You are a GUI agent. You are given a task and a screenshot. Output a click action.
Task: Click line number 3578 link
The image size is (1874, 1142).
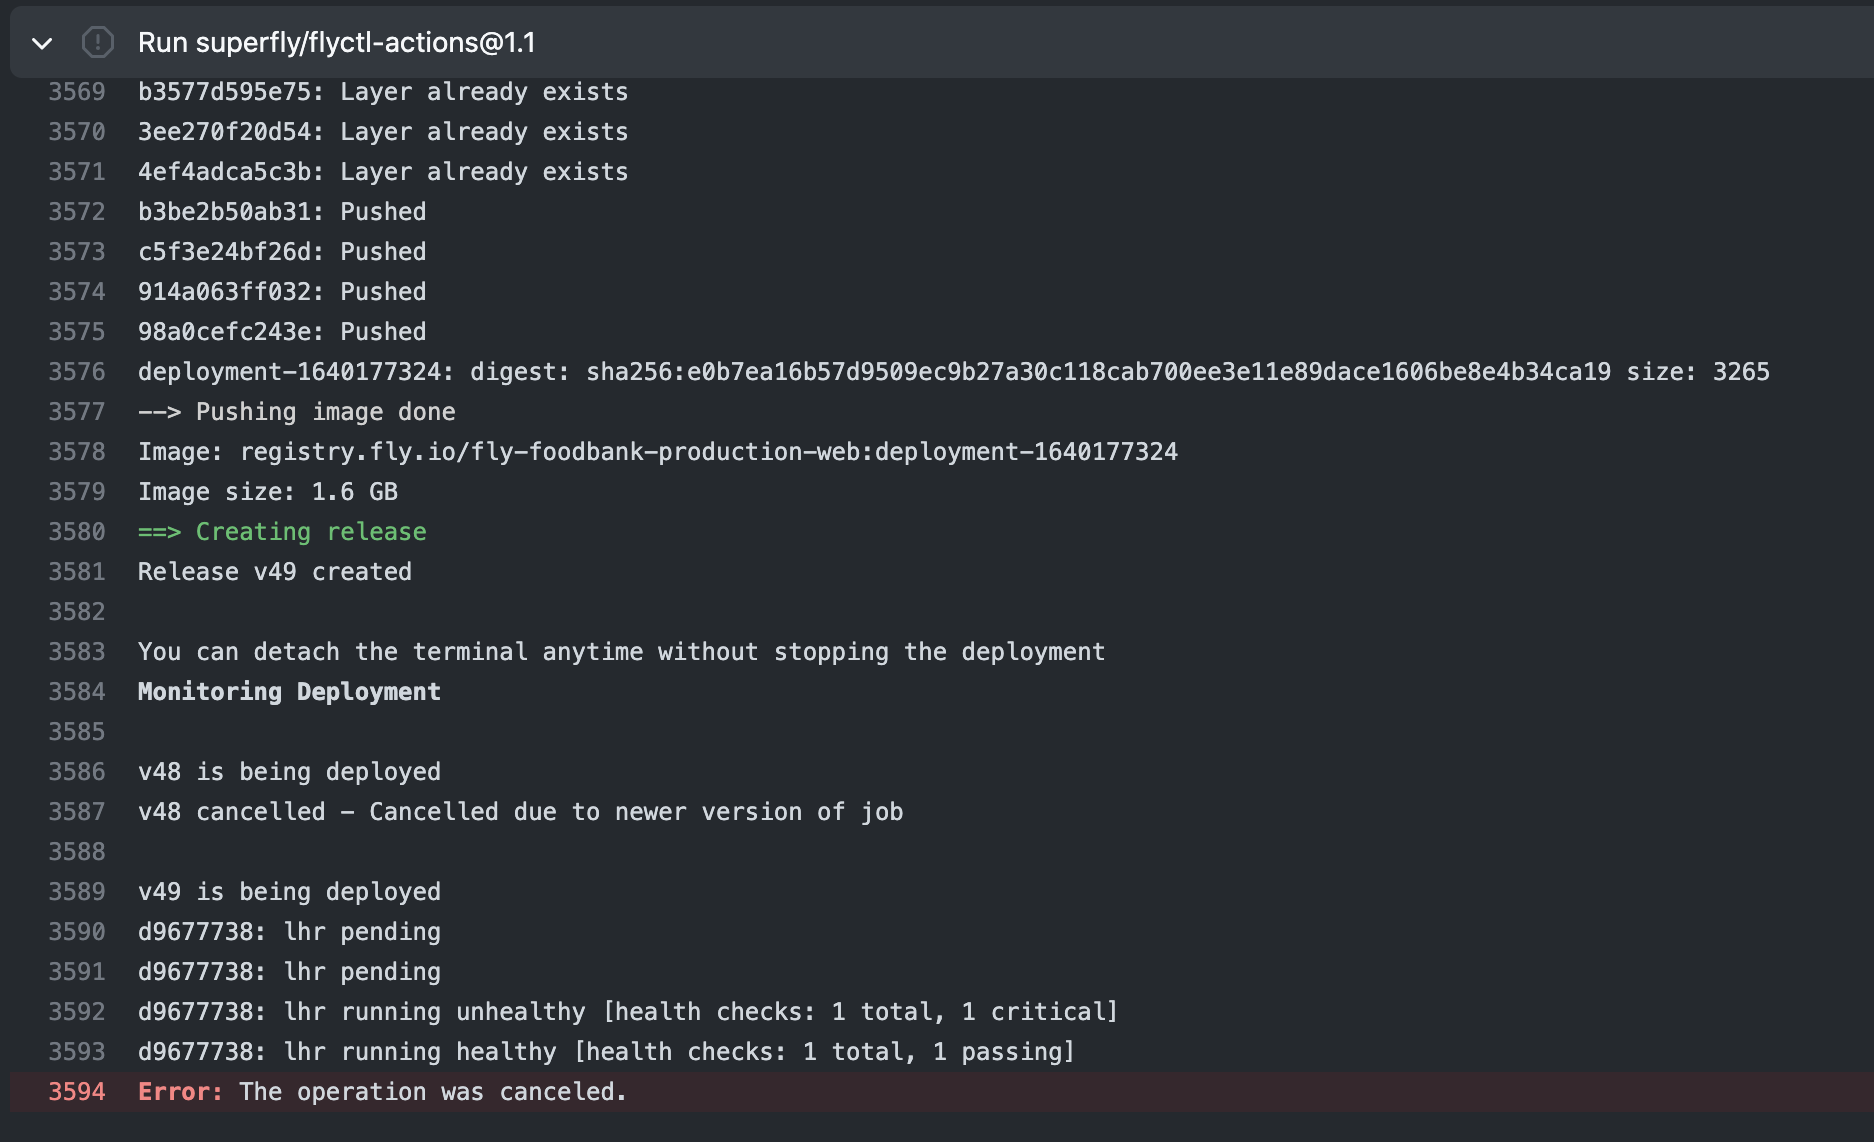77,452
